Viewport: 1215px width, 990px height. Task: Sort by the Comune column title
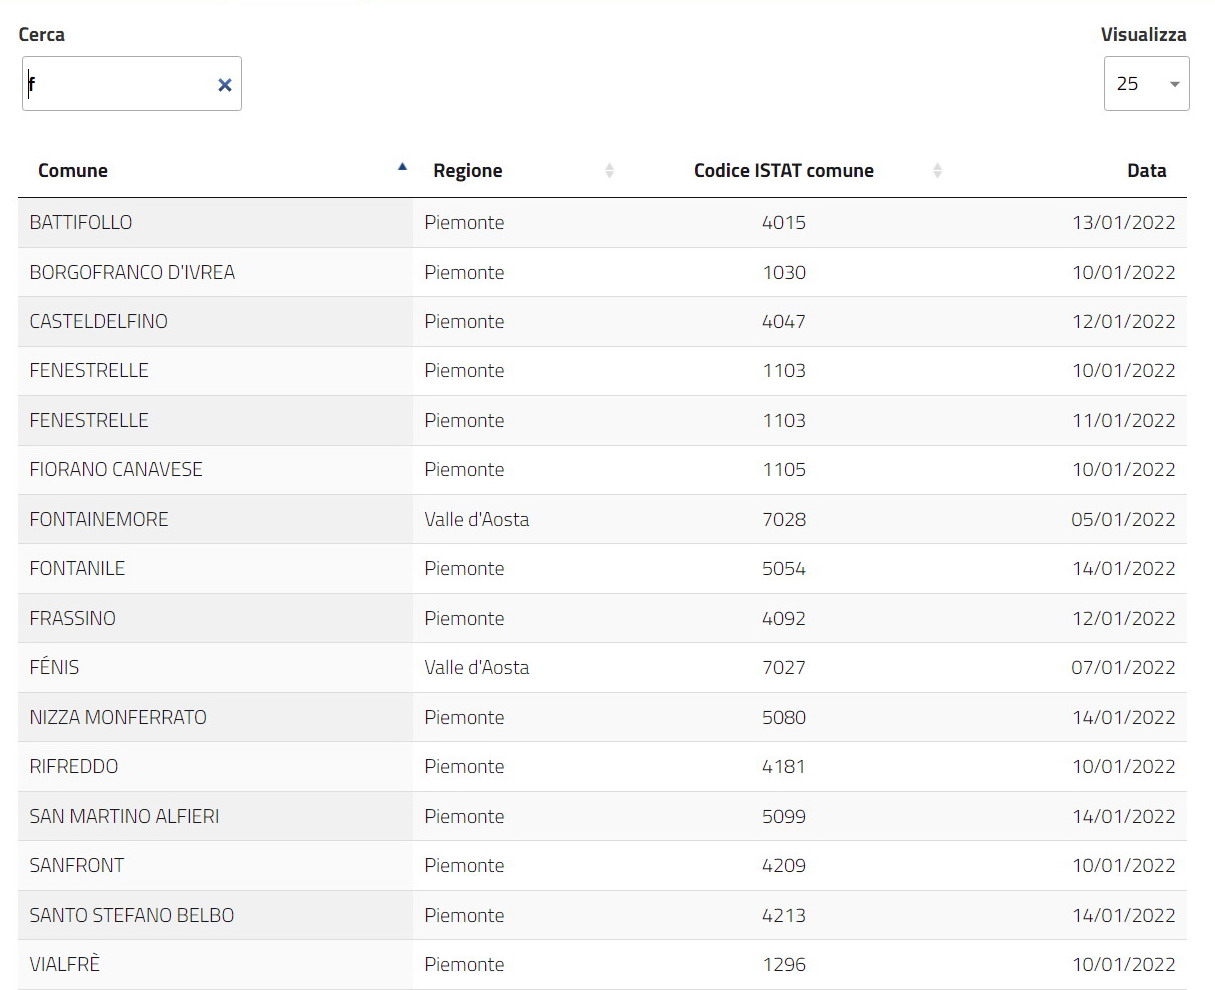[x=73, y=171]
